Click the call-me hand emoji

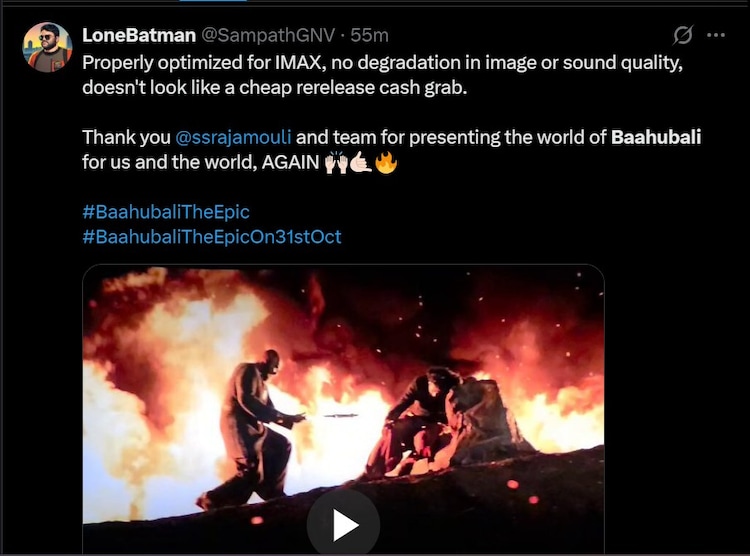[x=360, y=162]
